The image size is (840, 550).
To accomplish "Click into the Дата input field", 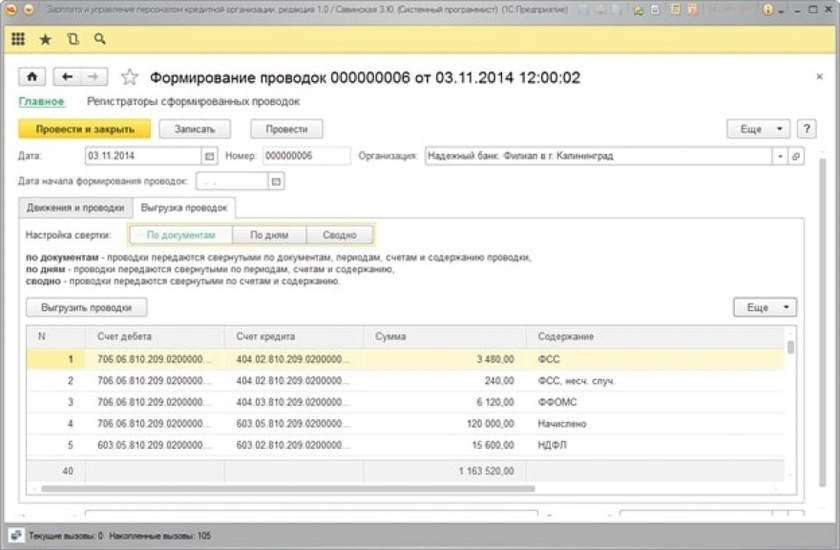I will [143, 156].
